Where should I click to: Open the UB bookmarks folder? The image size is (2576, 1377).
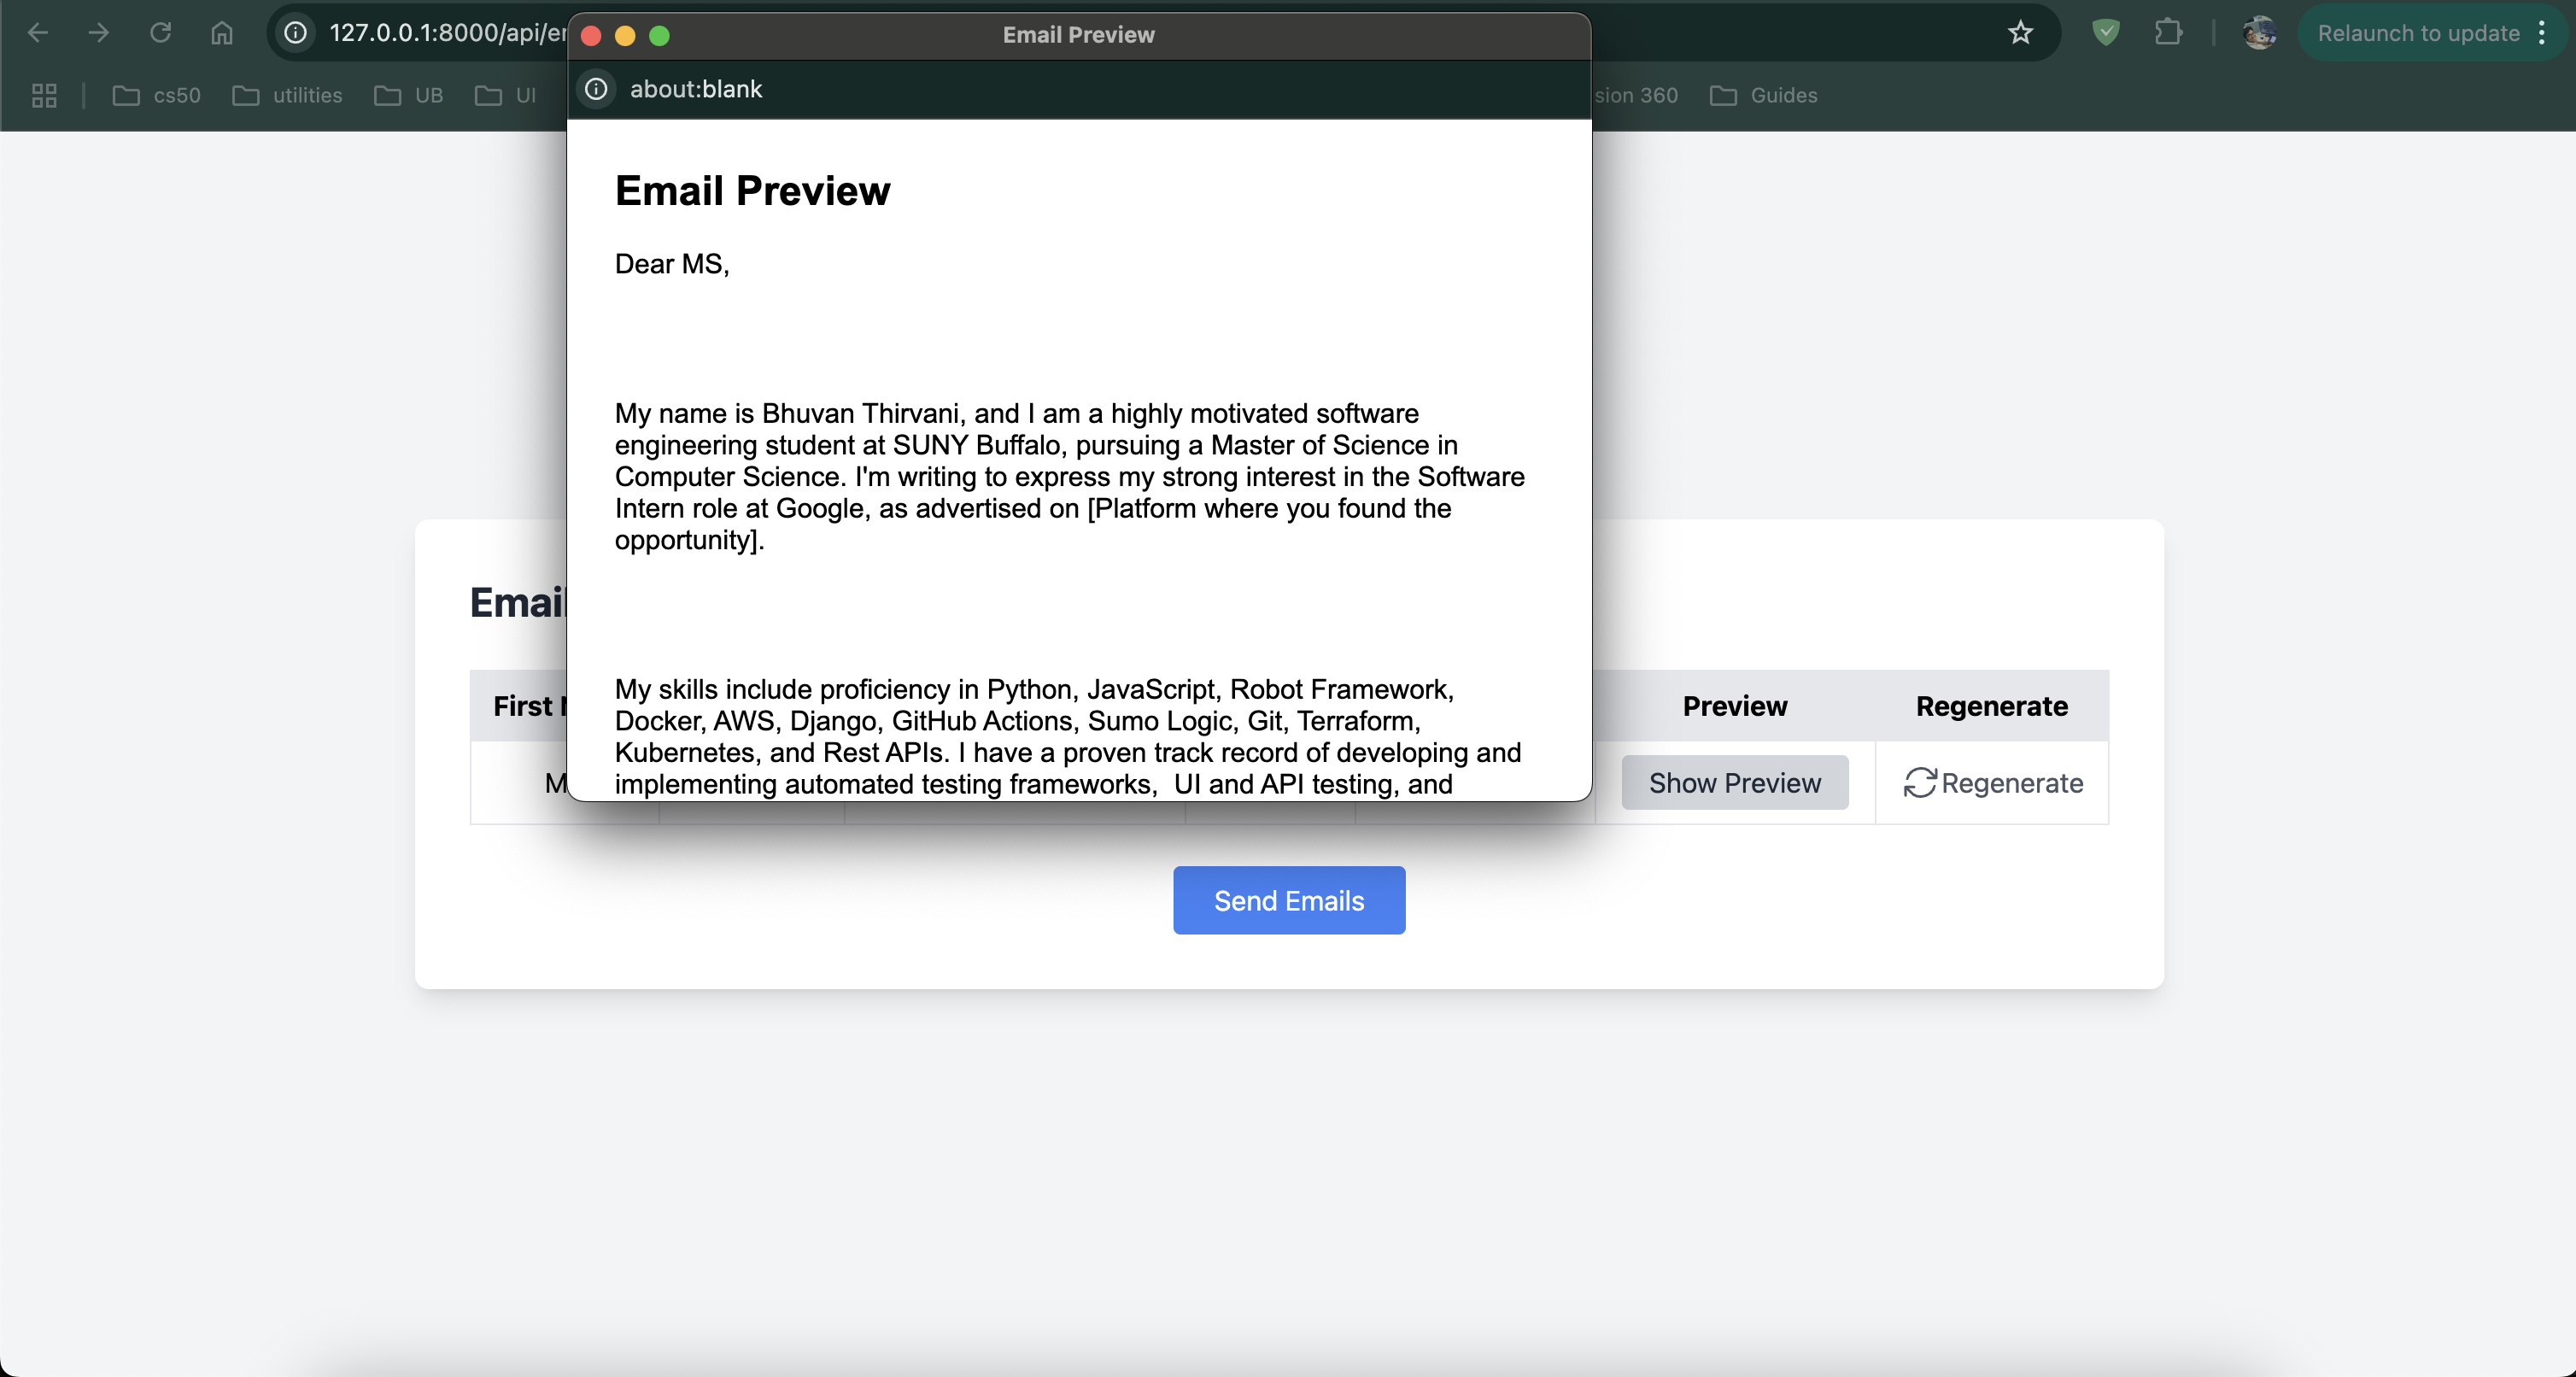(x=409, y=95)
